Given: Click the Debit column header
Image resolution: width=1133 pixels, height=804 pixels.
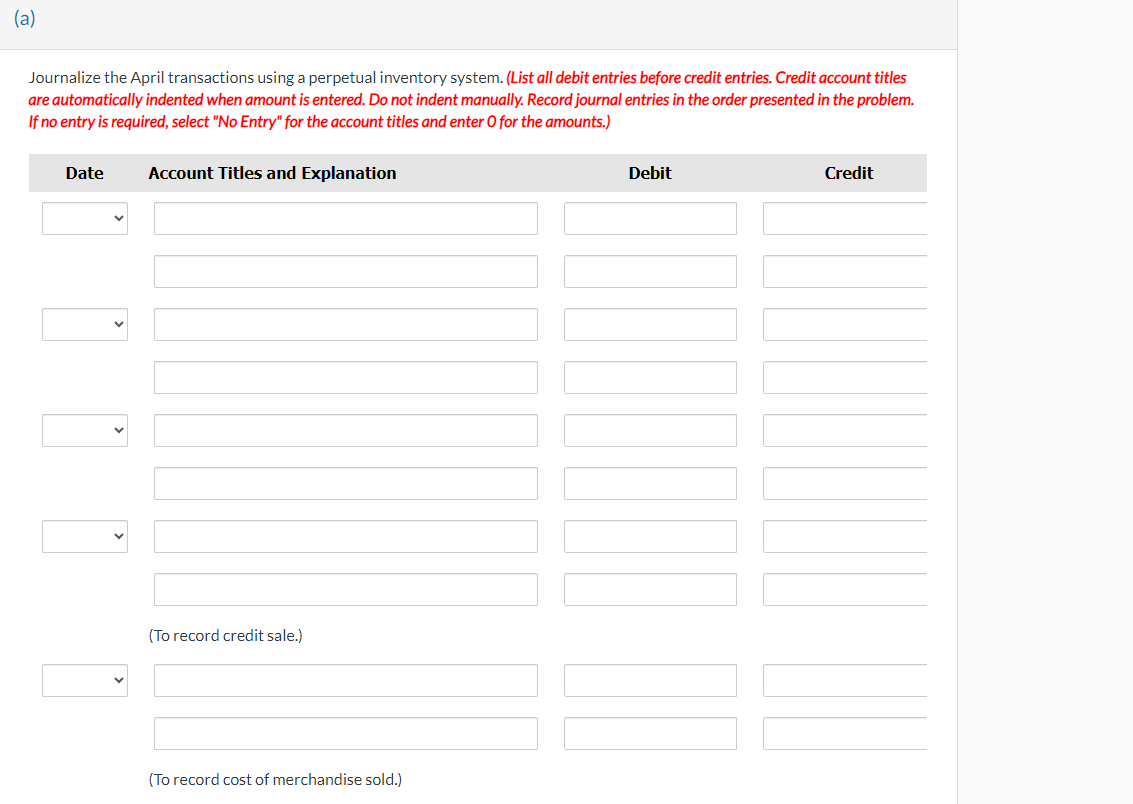Looking at the screenshot, I should pos(649,172).
